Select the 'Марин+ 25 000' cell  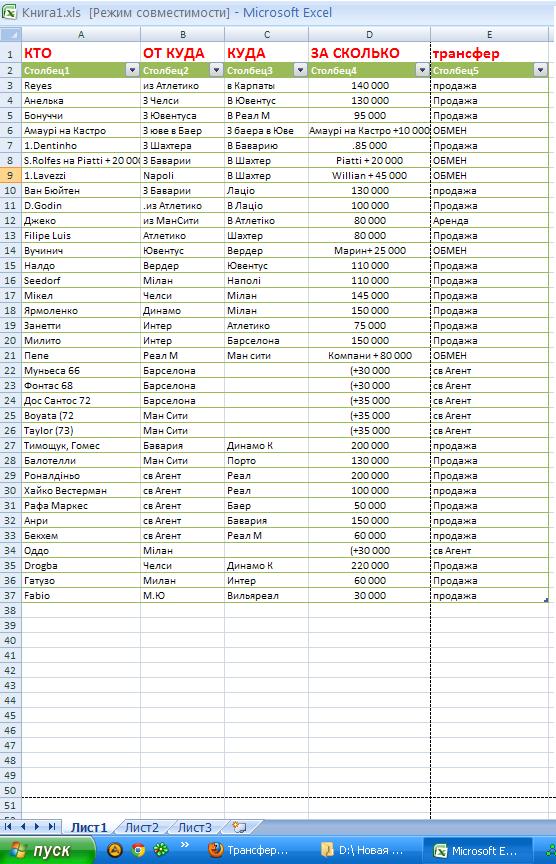point(369,250)
